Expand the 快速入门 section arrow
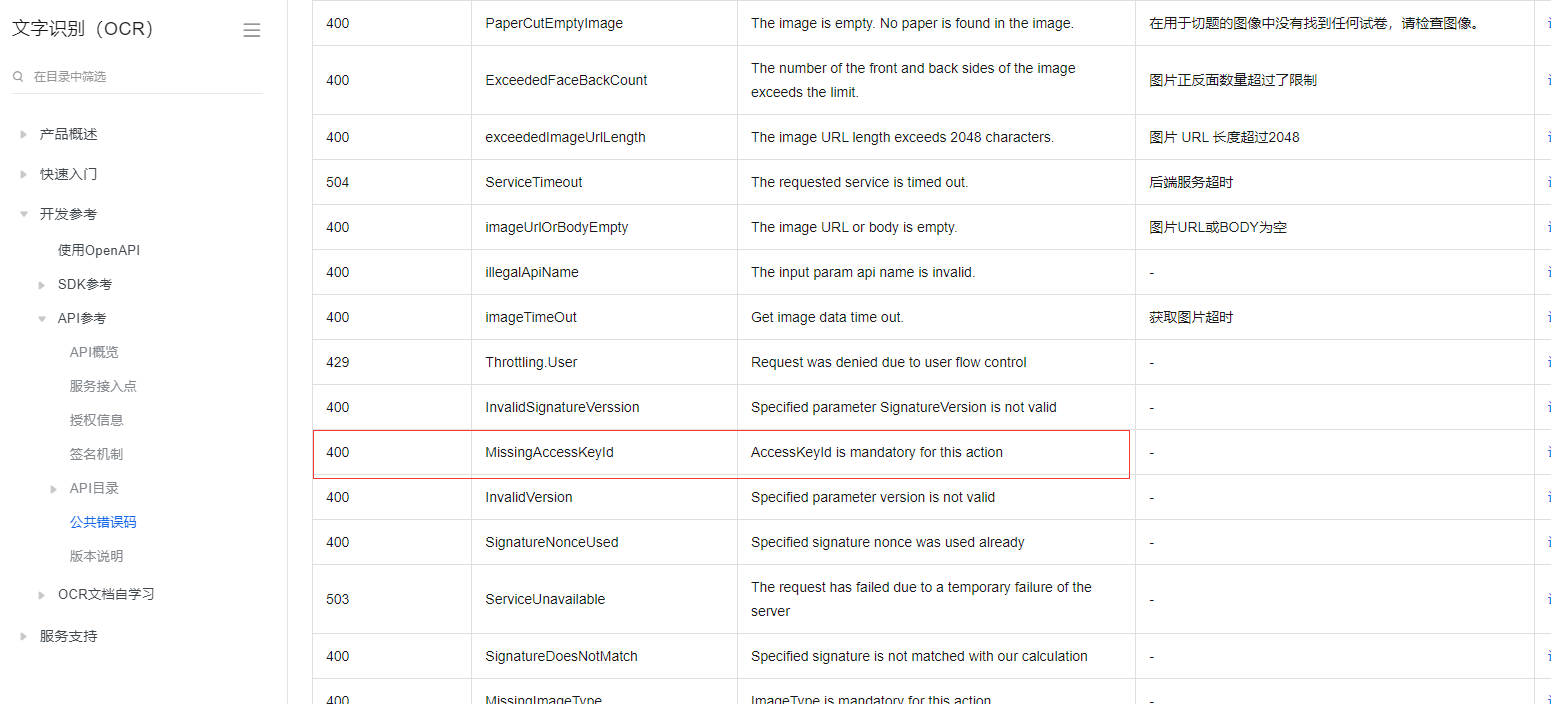The image size is (1551, 704). tap(24, 174)
